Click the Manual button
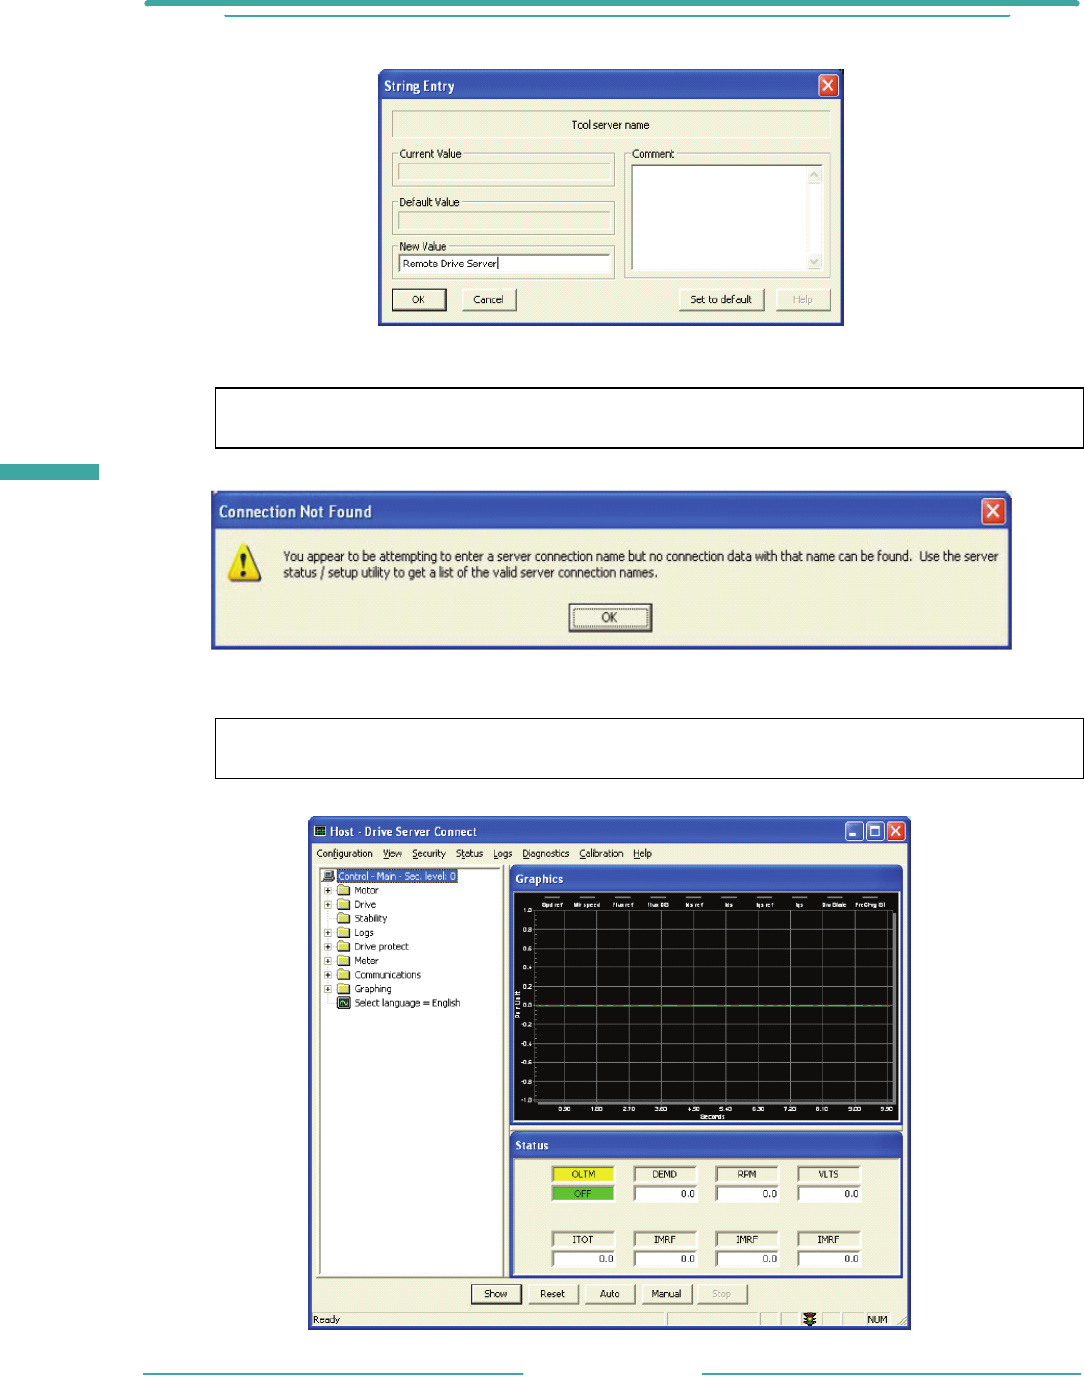Image resolution: width=1084 pixels, height=1394 pixels. point(666,1293)
